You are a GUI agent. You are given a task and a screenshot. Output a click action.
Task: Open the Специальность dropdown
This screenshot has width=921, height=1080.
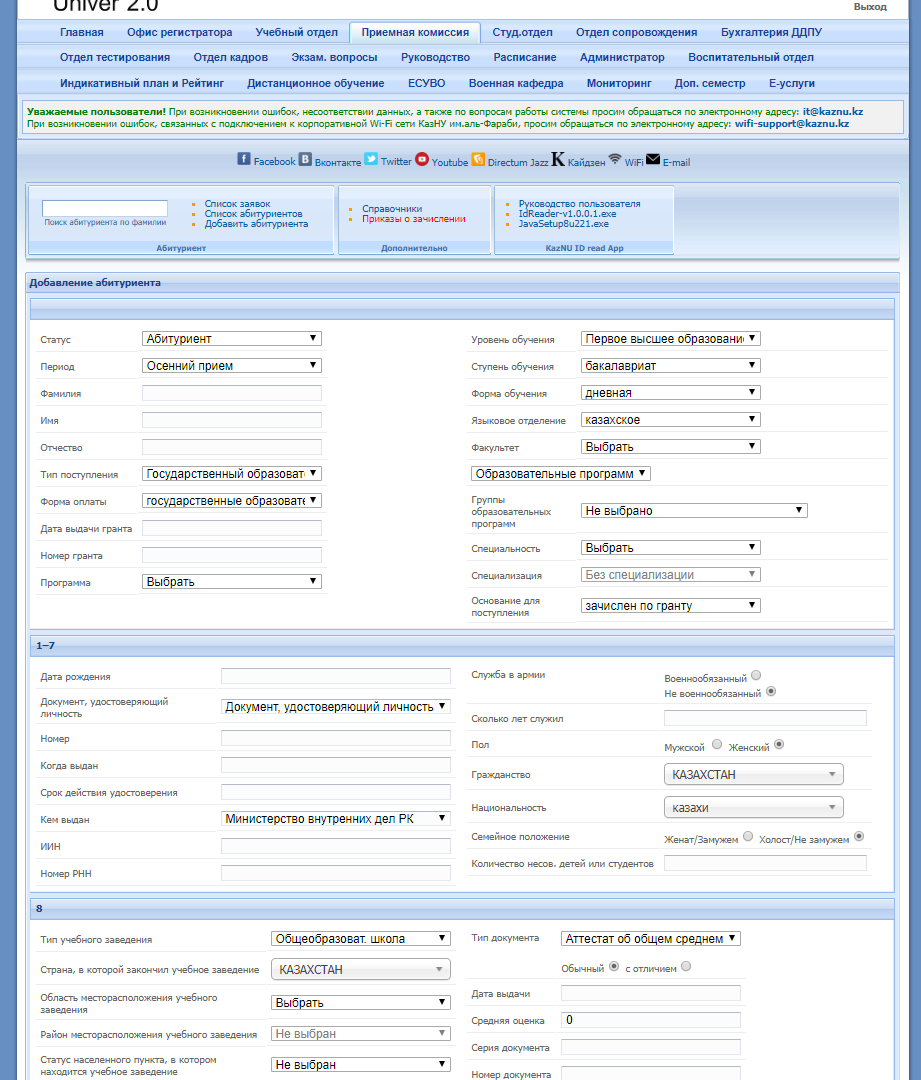tap(670, 548)
